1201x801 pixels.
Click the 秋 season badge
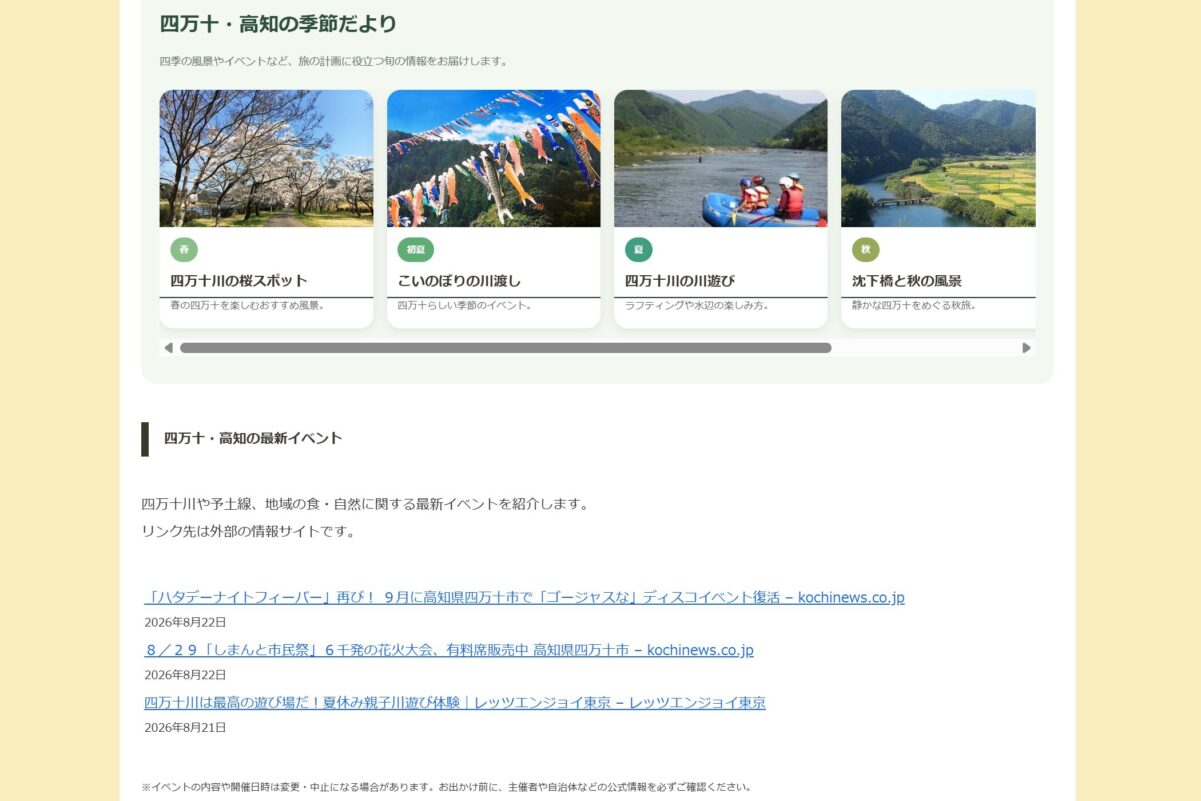866,249
